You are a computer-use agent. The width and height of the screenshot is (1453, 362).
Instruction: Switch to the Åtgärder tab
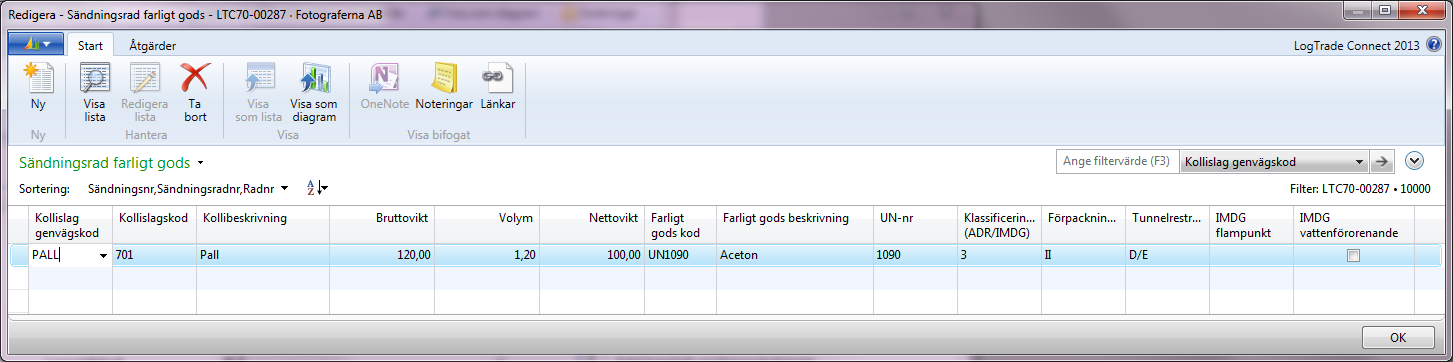point(153,45)
